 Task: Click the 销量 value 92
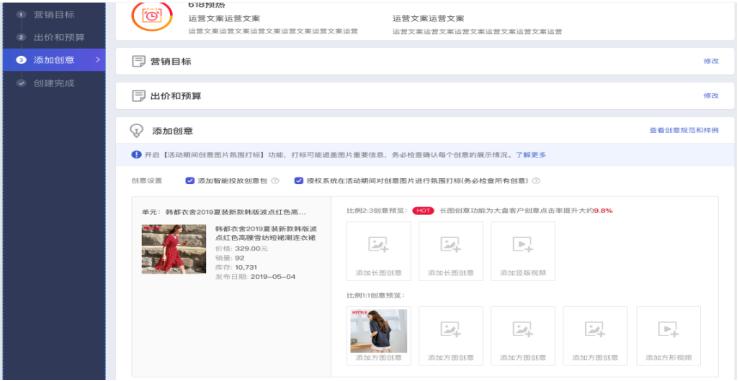240,258
